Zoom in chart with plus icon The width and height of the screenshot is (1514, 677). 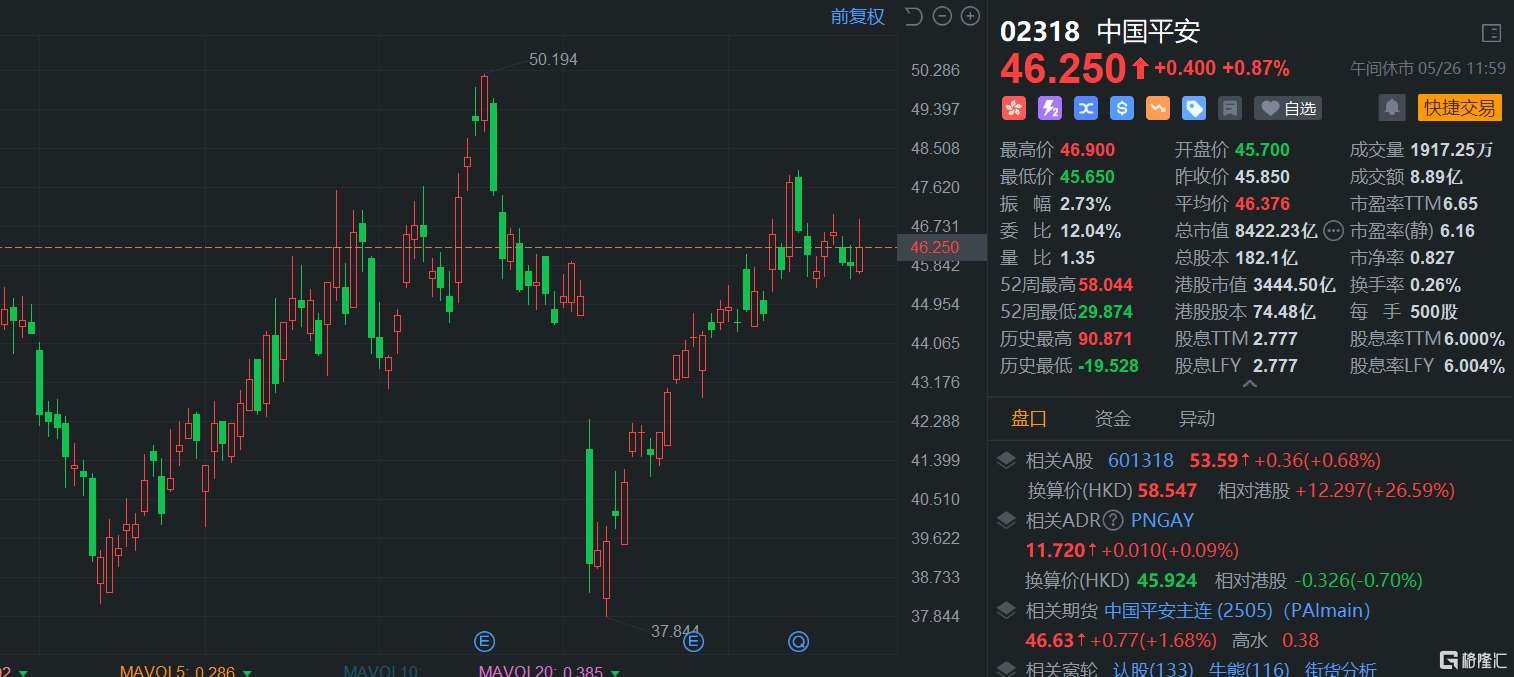[970, 16]
